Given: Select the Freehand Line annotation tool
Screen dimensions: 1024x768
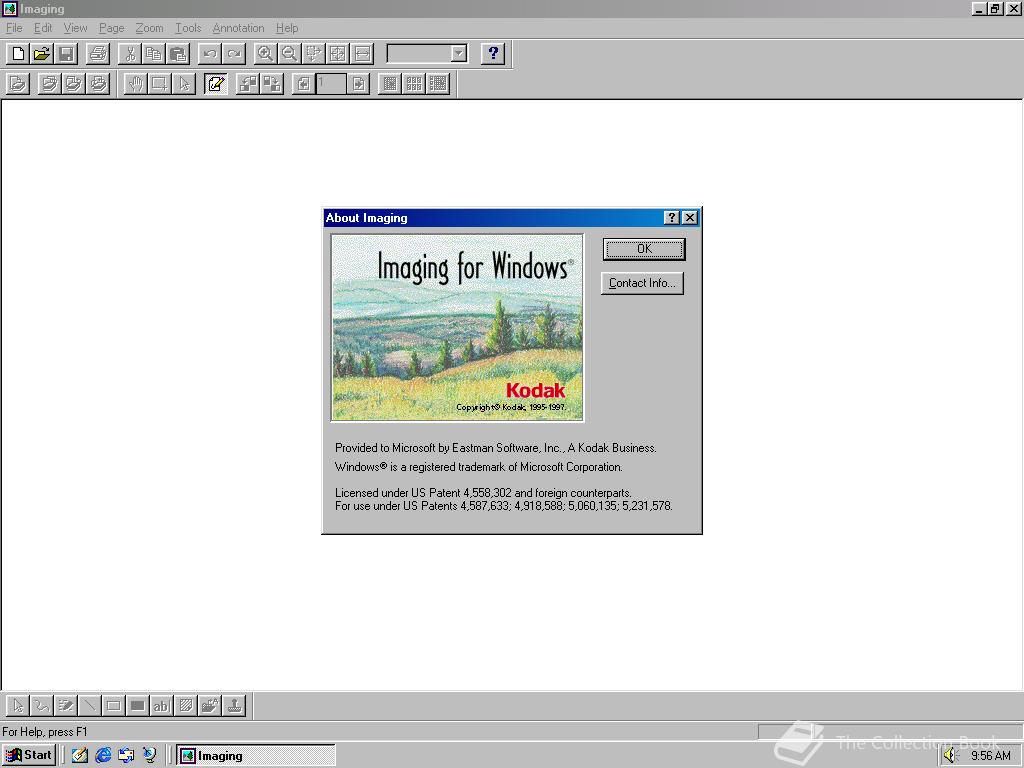Looking at the screenshot, I should pos(42,706).
